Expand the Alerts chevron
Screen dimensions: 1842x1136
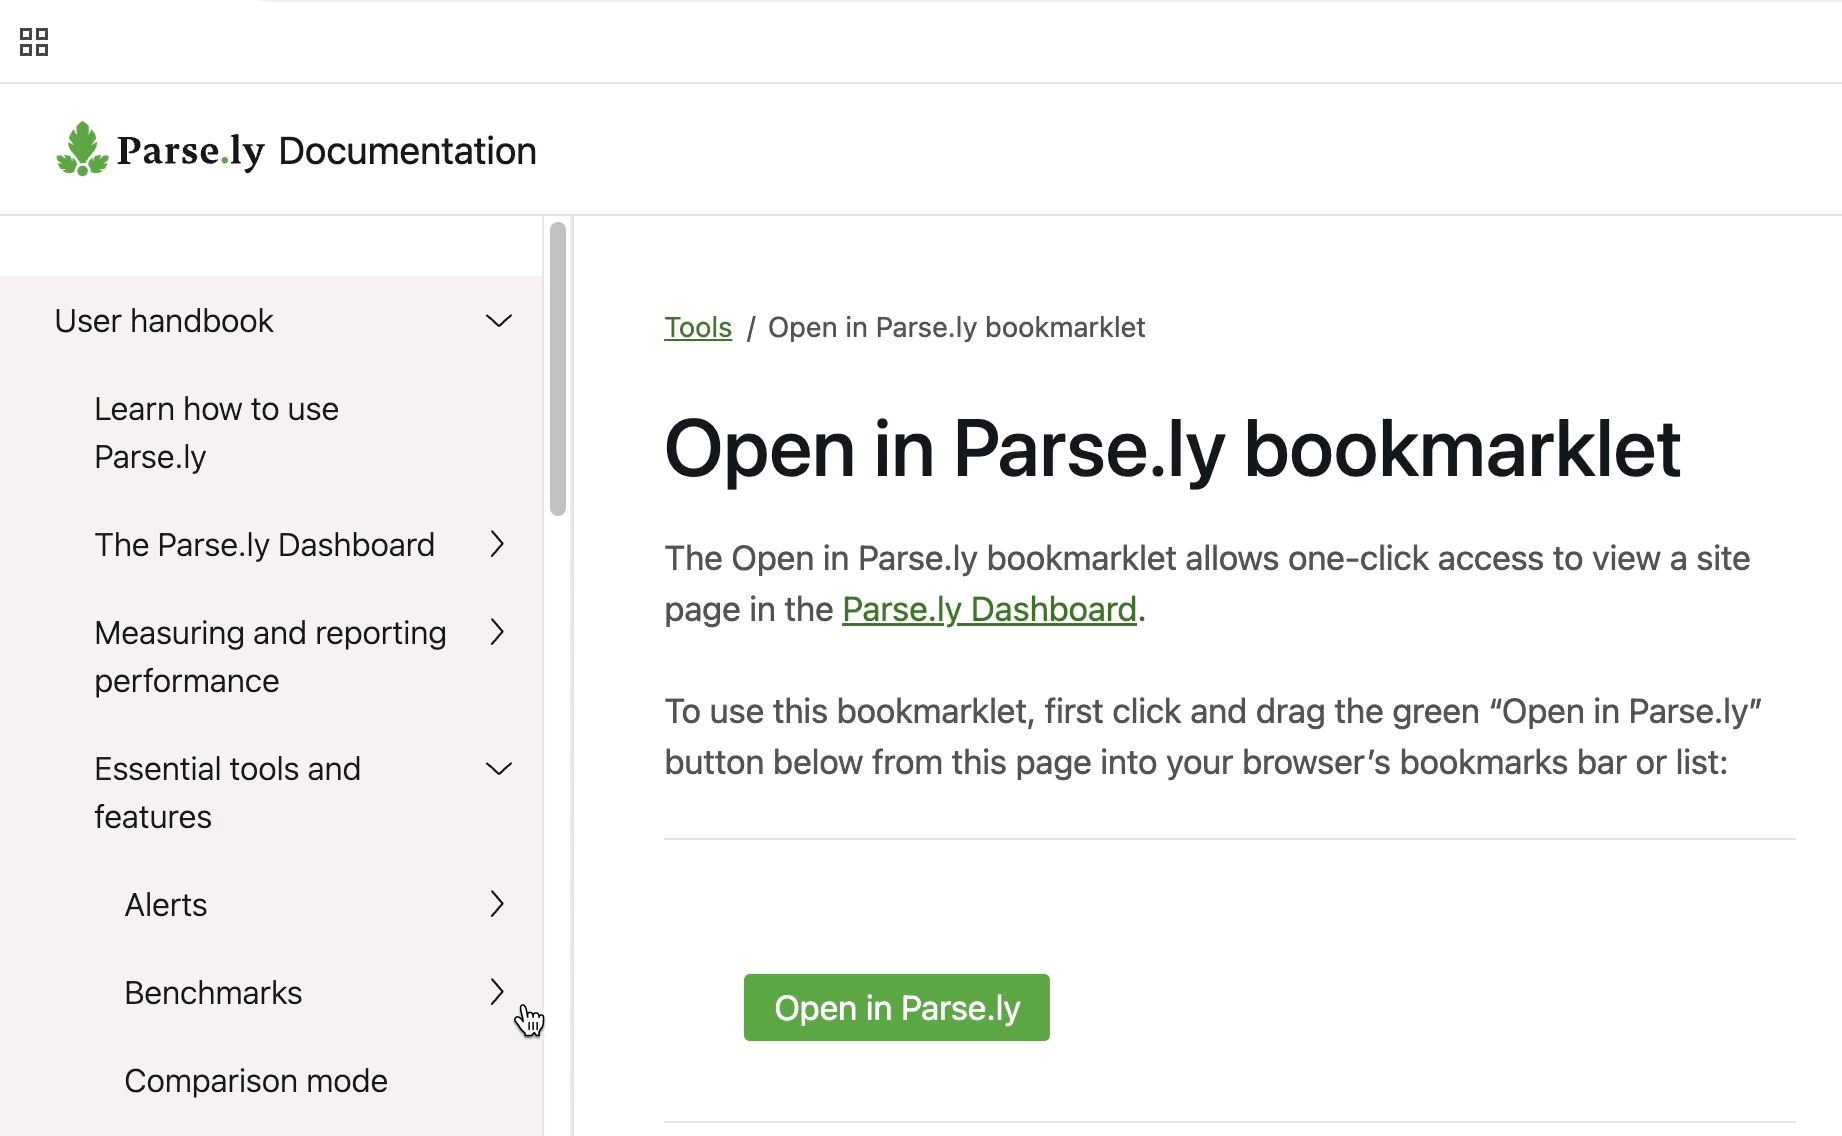tap(498, 904)
